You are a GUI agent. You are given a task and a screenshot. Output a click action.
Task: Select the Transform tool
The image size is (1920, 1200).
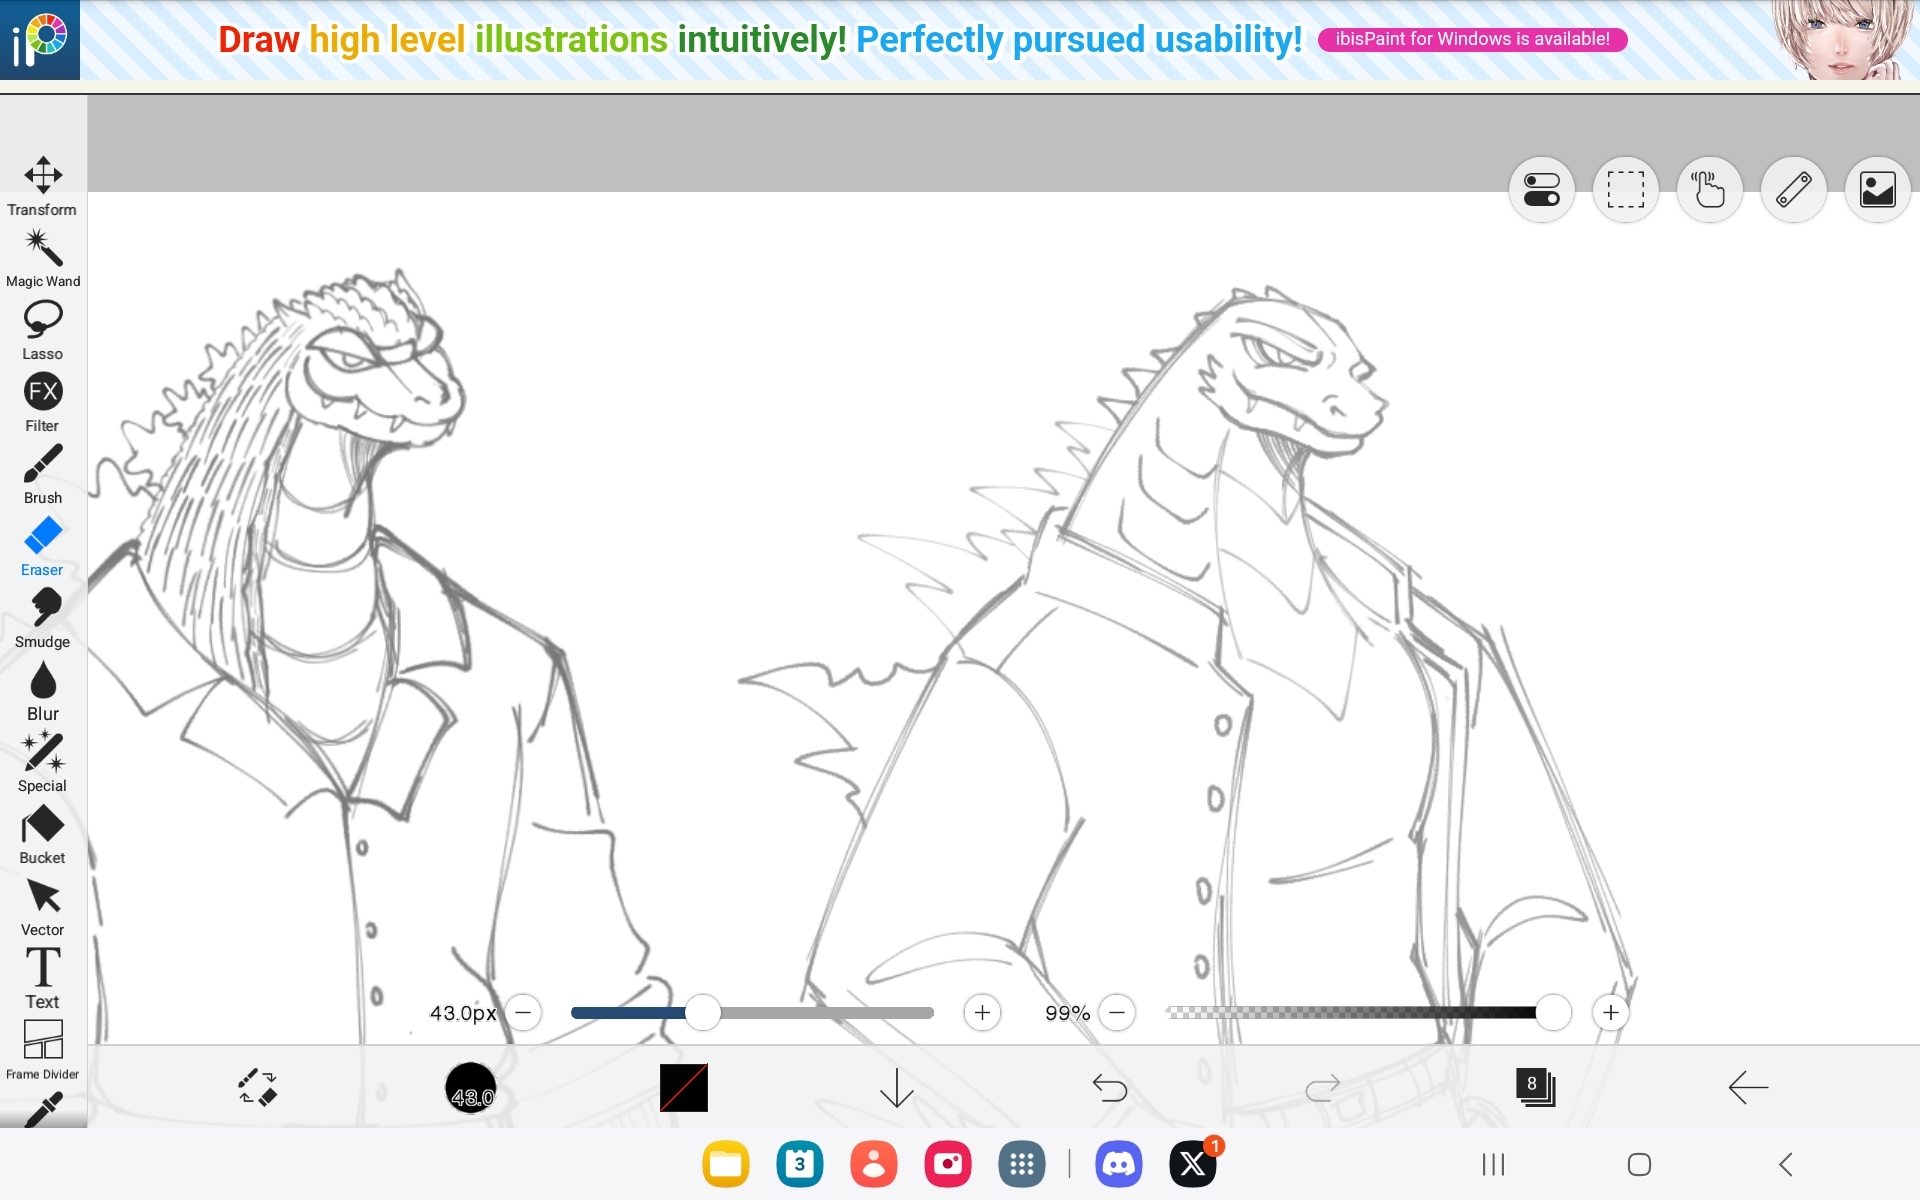[x=43, y=185]
